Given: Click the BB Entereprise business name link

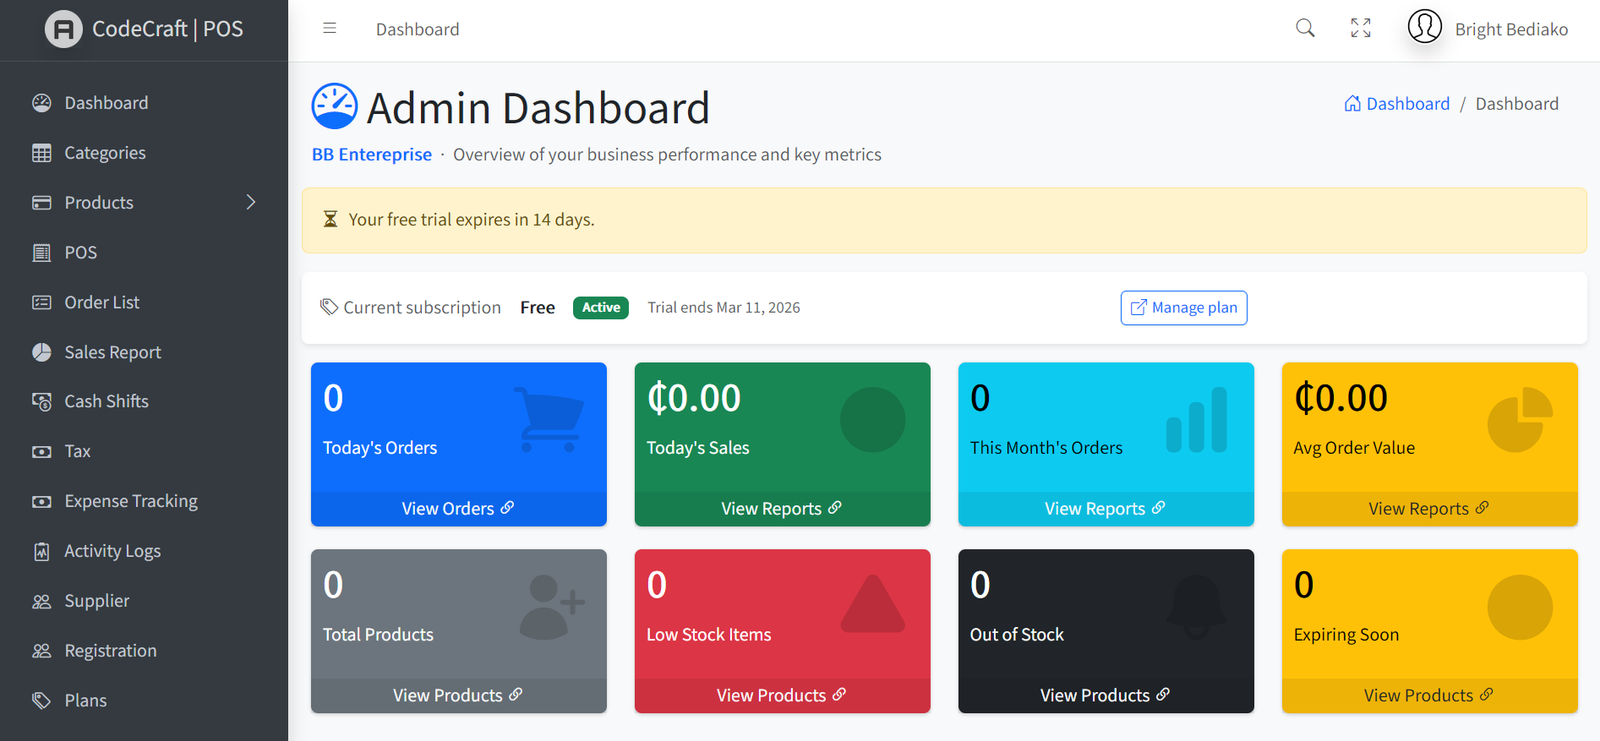Looking at the screenshot, I should pyautogui.click(x=372, y=155).
